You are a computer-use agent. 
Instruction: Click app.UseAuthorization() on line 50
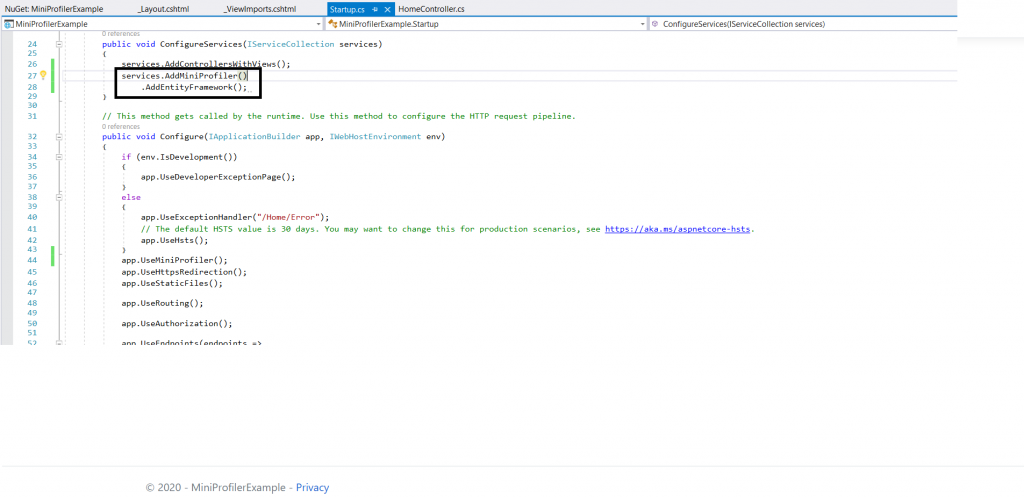tap(176, 324)
